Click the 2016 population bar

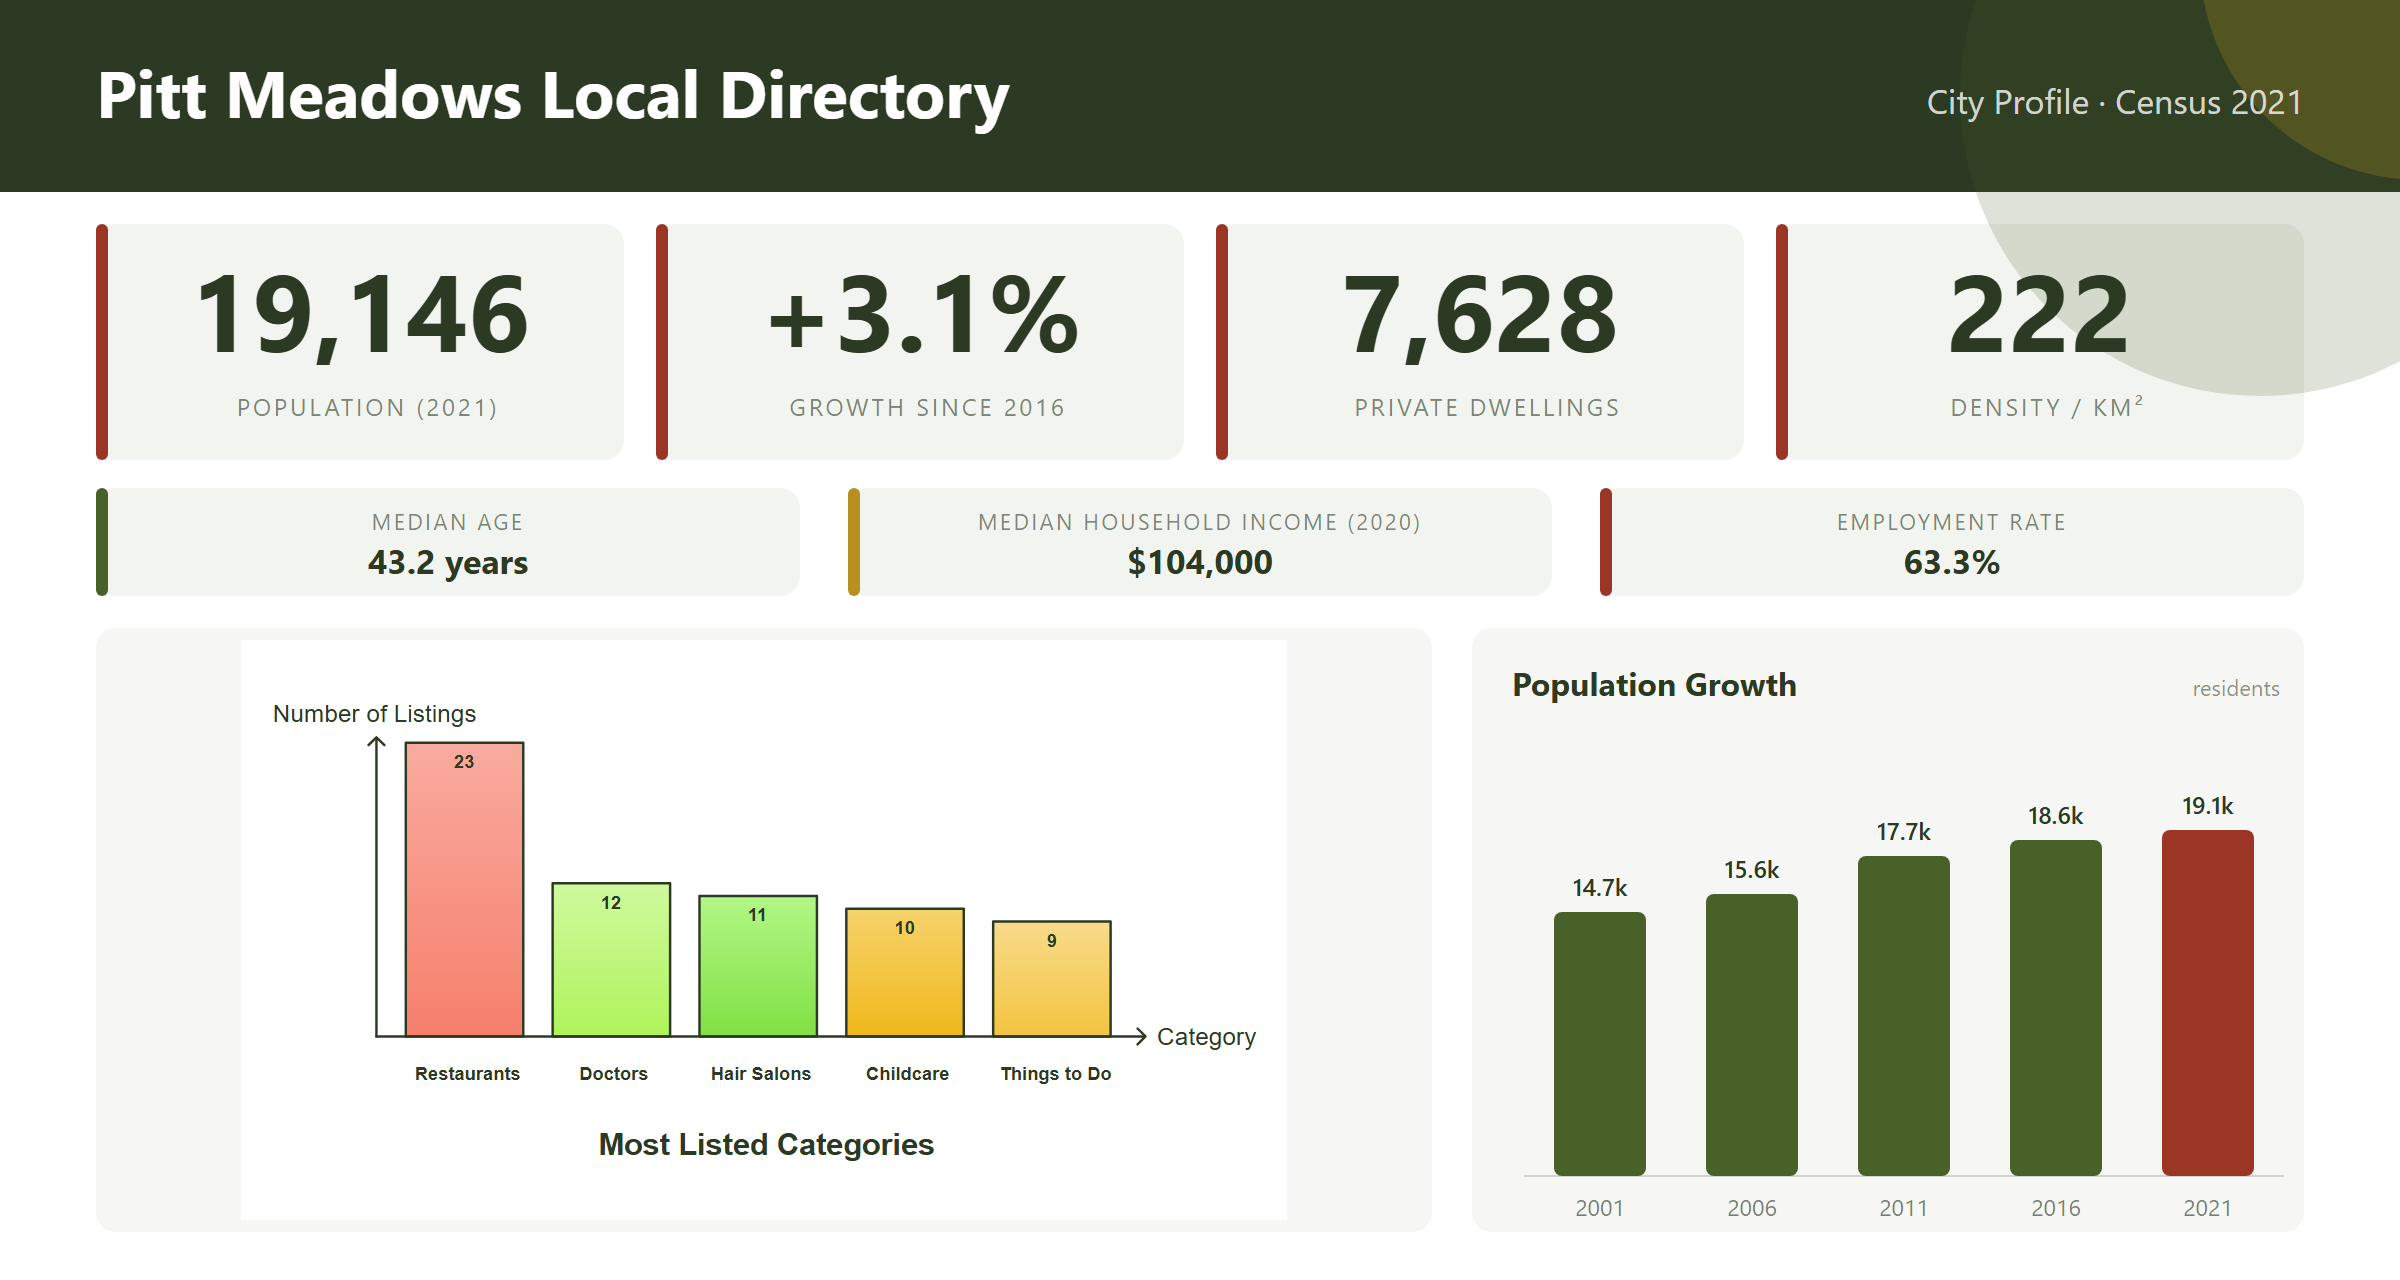2055,1008
